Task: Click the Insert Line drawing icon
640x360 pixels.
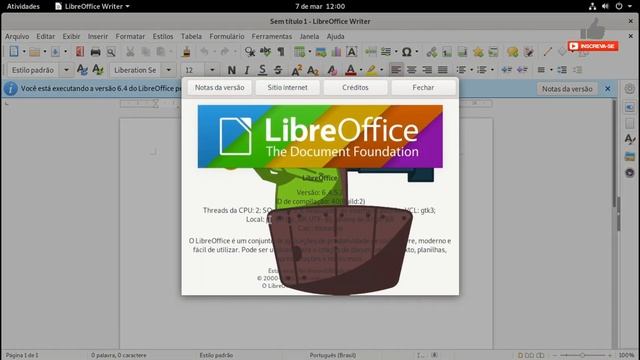Action: tap(548, 52)
